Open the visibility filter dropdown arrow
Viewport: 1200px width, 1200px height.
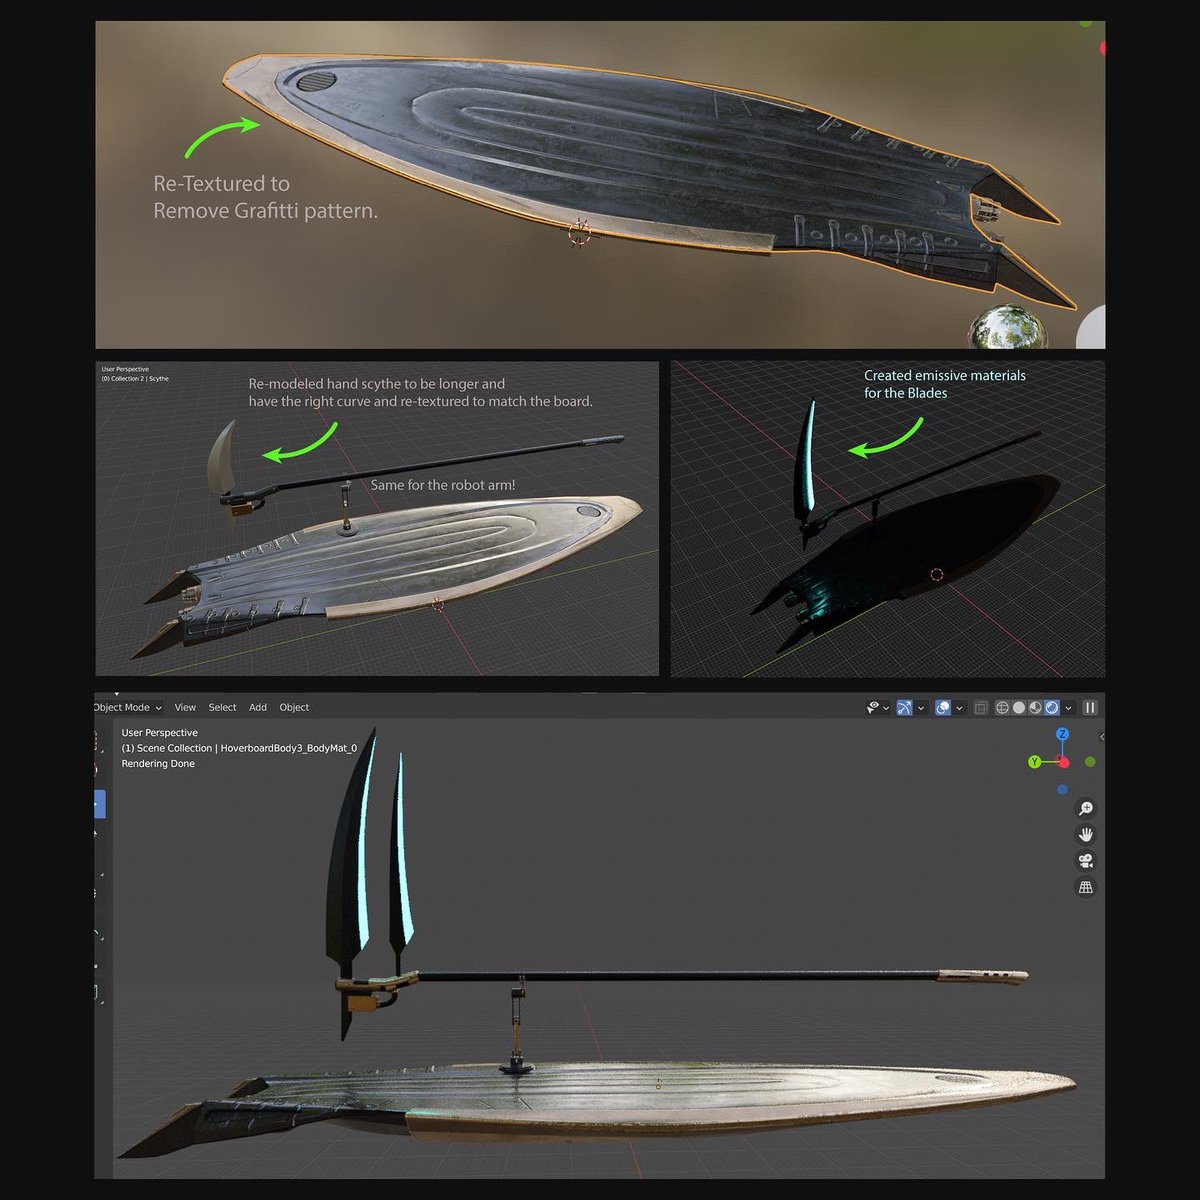(886, 708)
